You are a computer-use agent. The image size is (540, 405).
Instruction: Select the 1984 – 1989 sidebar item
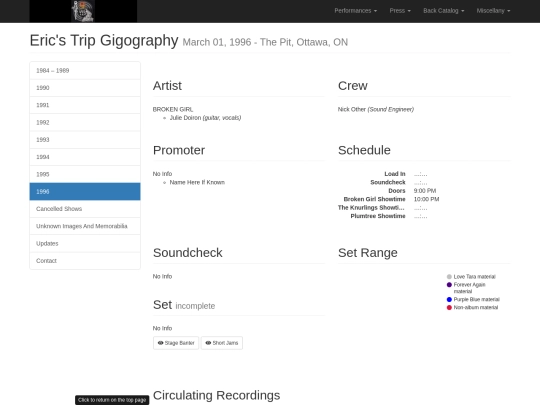click(85, 71)
